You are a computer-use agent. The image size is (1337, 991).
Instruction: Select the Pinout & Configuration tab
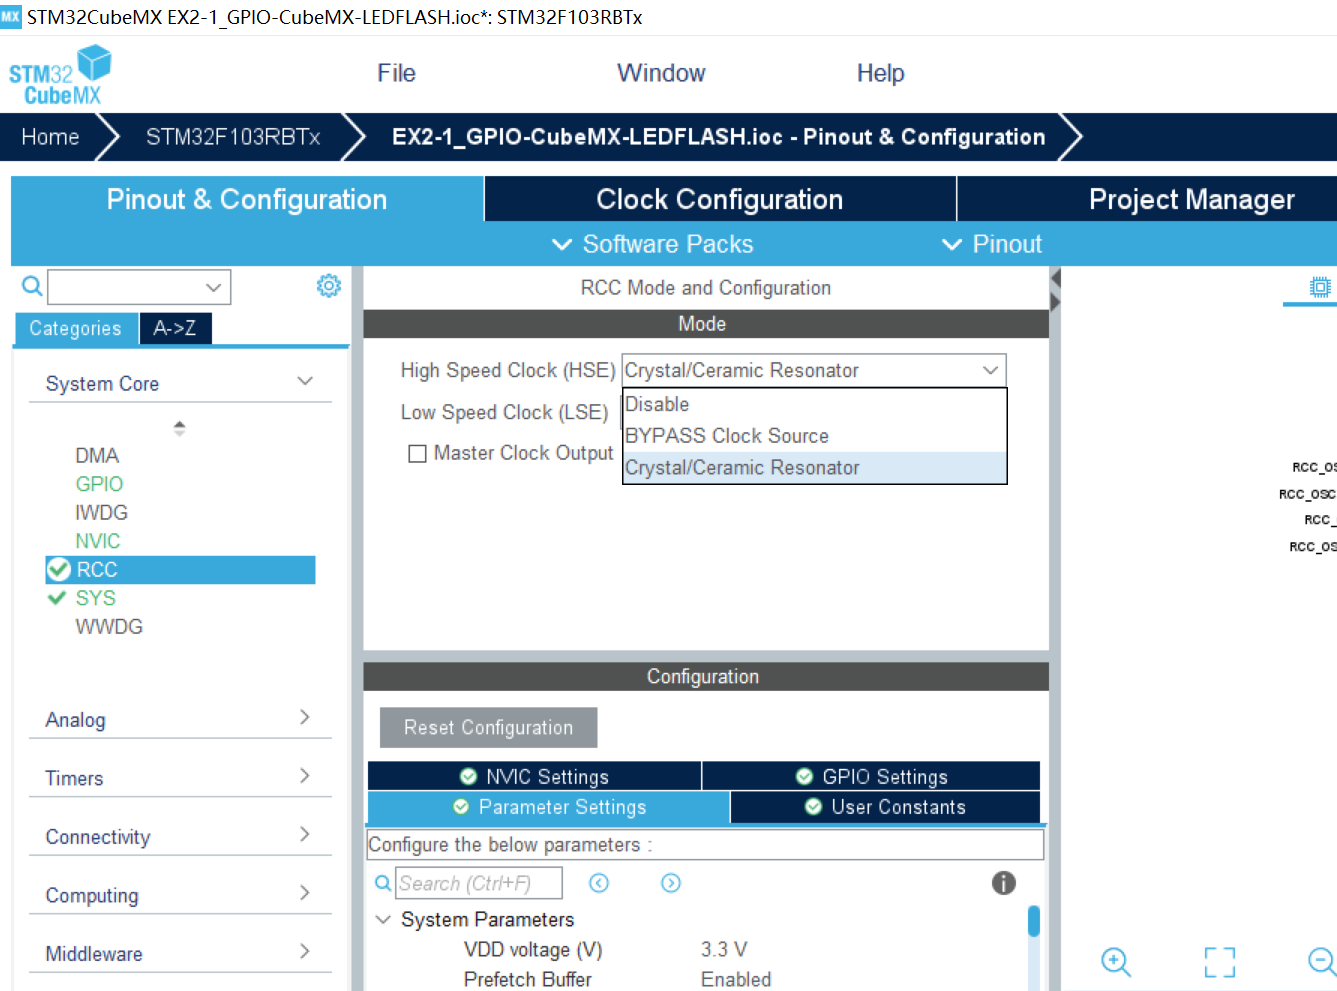coord(247,199)
